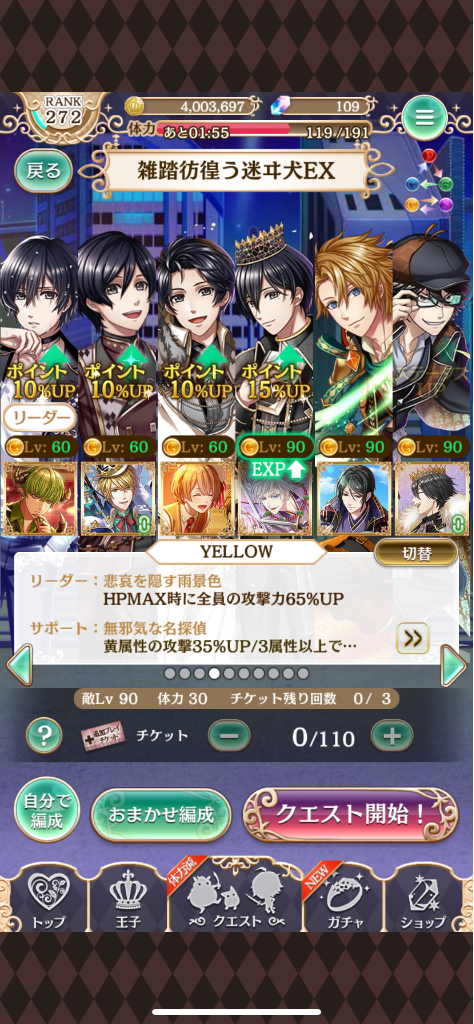Expand support skill details with double chevron
474x1024 pixels.
[413, 638]
